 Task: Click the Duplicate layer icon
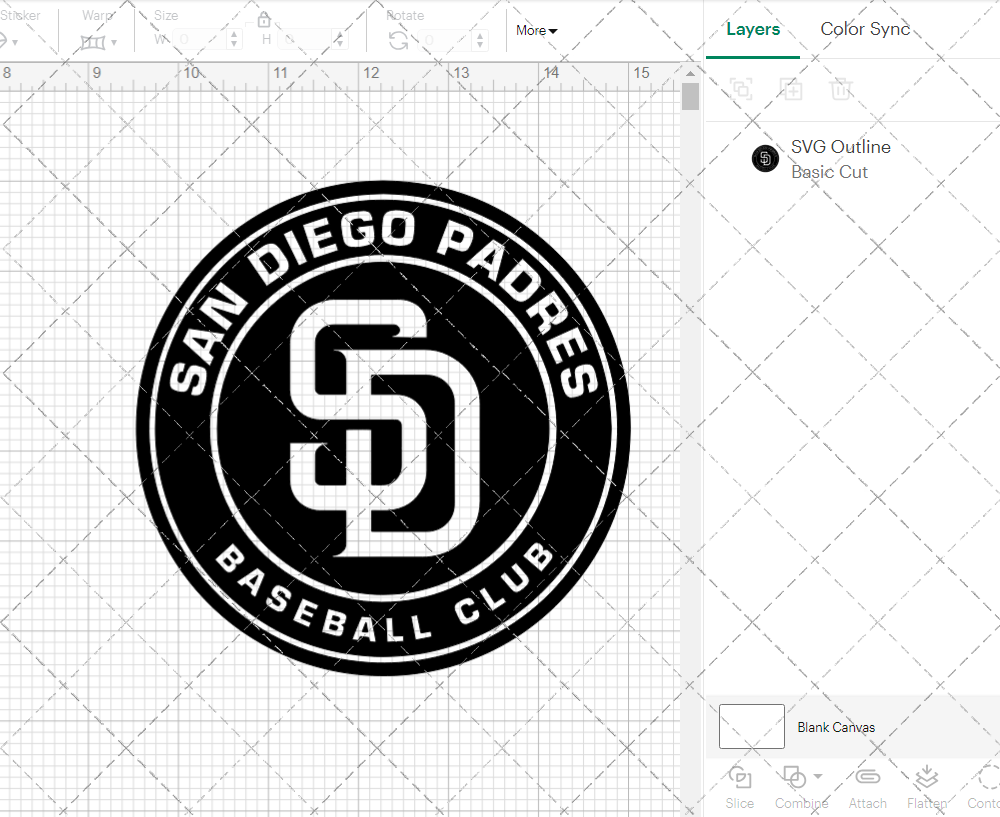pos(791,89)
